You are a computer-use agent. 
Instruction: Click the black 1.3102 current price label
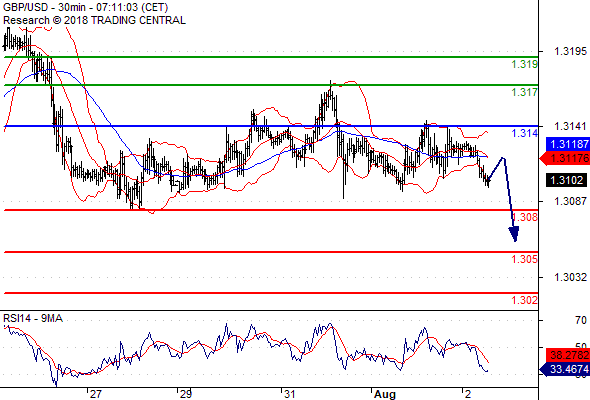pyautogui.click(x=567, y=180)
